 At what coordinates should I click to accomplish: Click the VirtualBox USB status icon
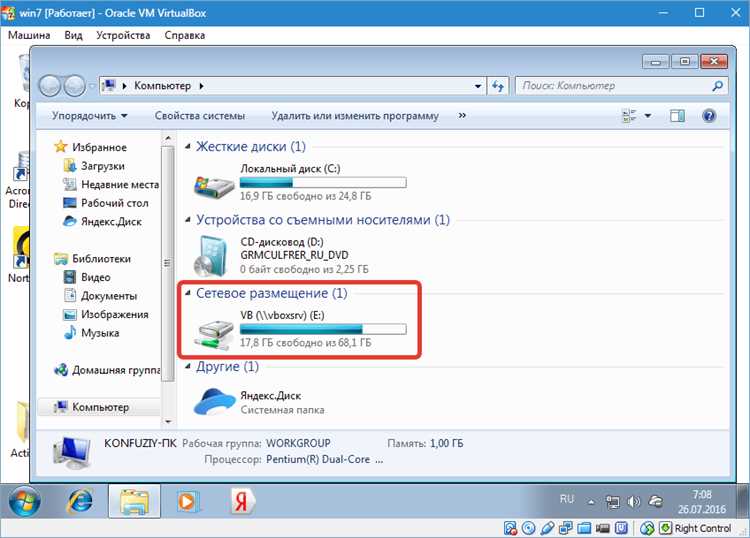(x=547, y=528)
